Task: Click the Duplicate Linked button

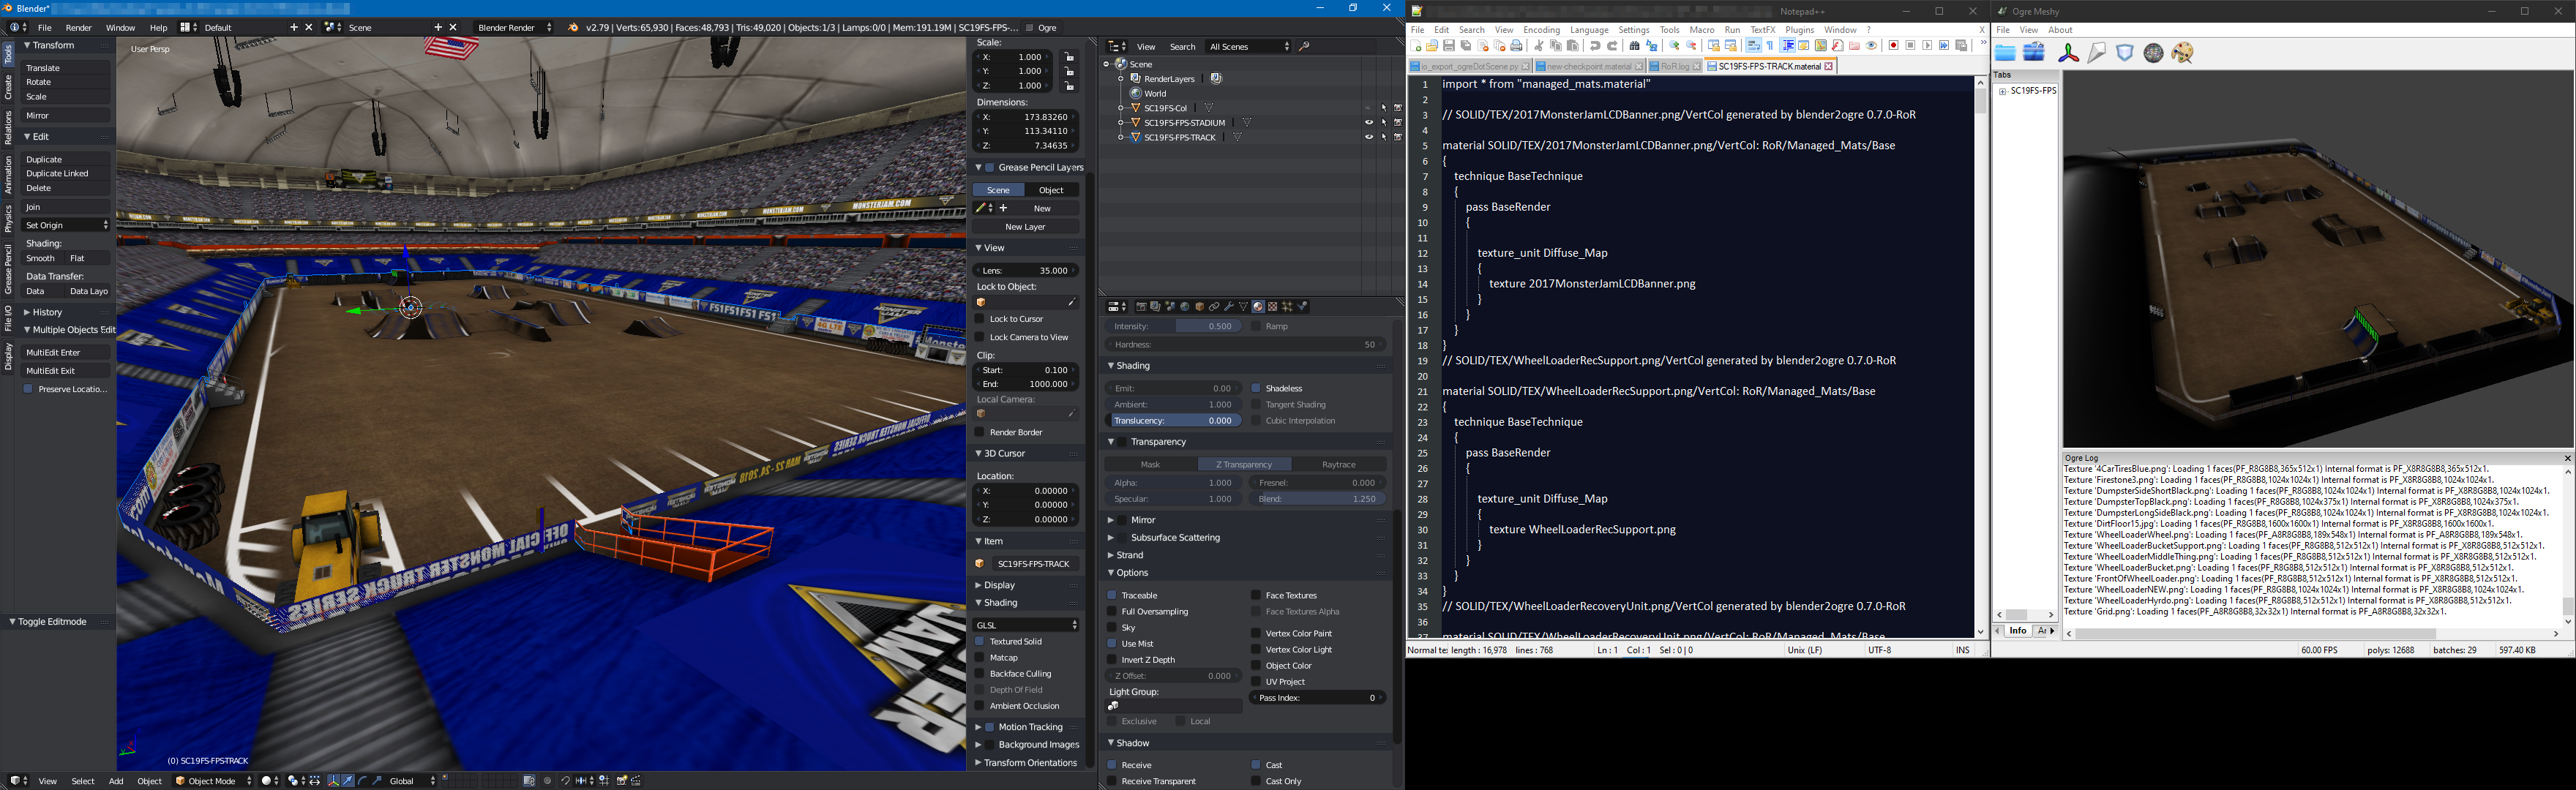Action: [x=66, y=174]
